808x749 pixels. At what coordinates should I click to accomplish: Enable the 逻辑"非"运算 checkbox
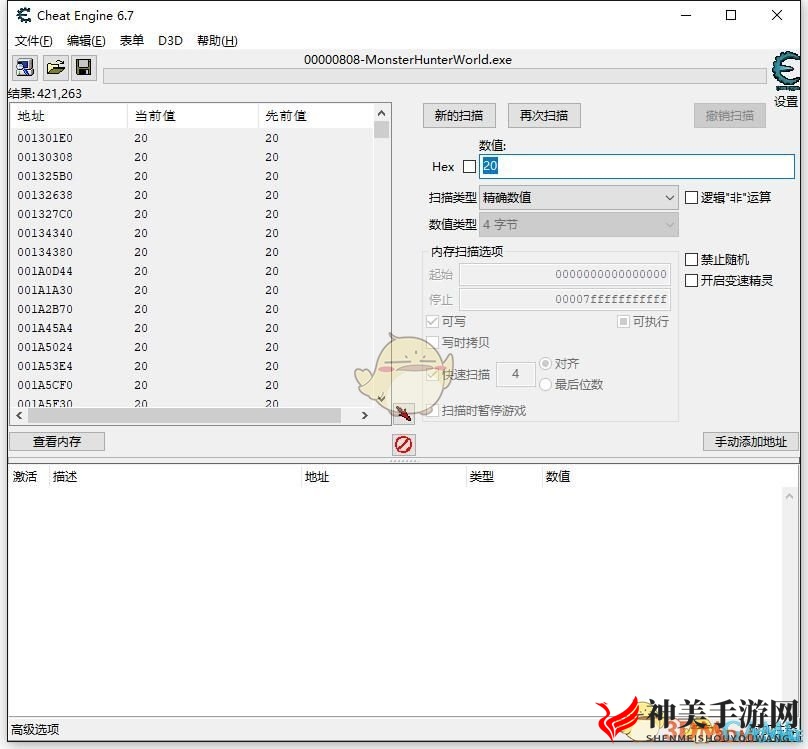pyautogui.click(x=692, y=197)
